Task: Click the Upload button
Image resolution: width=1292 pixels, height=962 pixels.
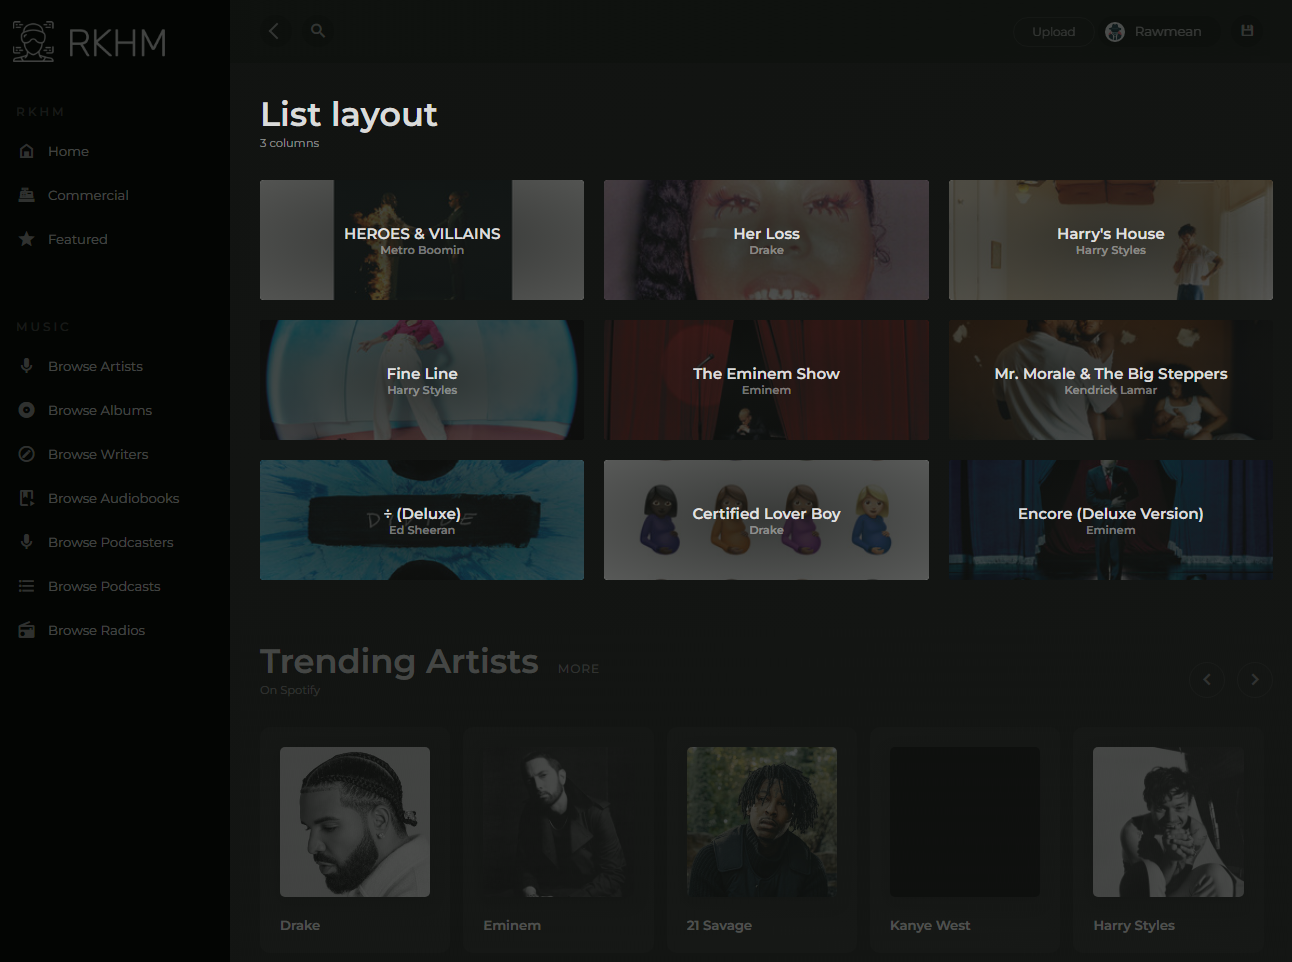Action: 1054,32
